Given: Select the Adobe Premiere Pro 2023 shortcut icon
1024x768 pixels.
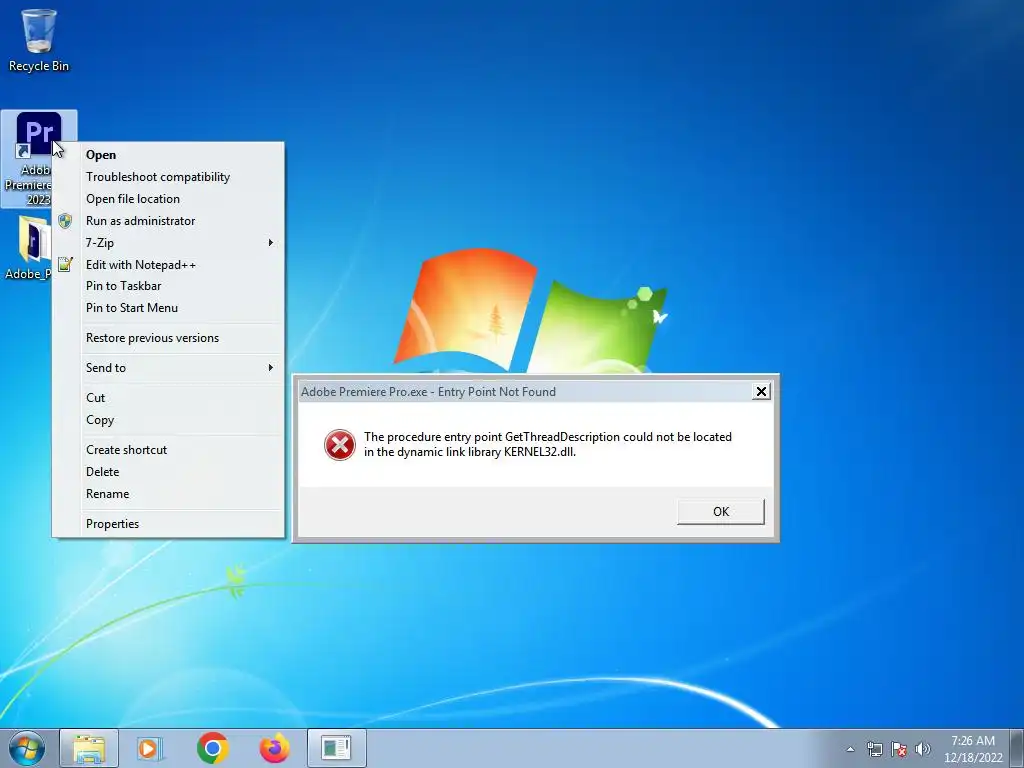Looking at the screenshot, I should [39, 158].
